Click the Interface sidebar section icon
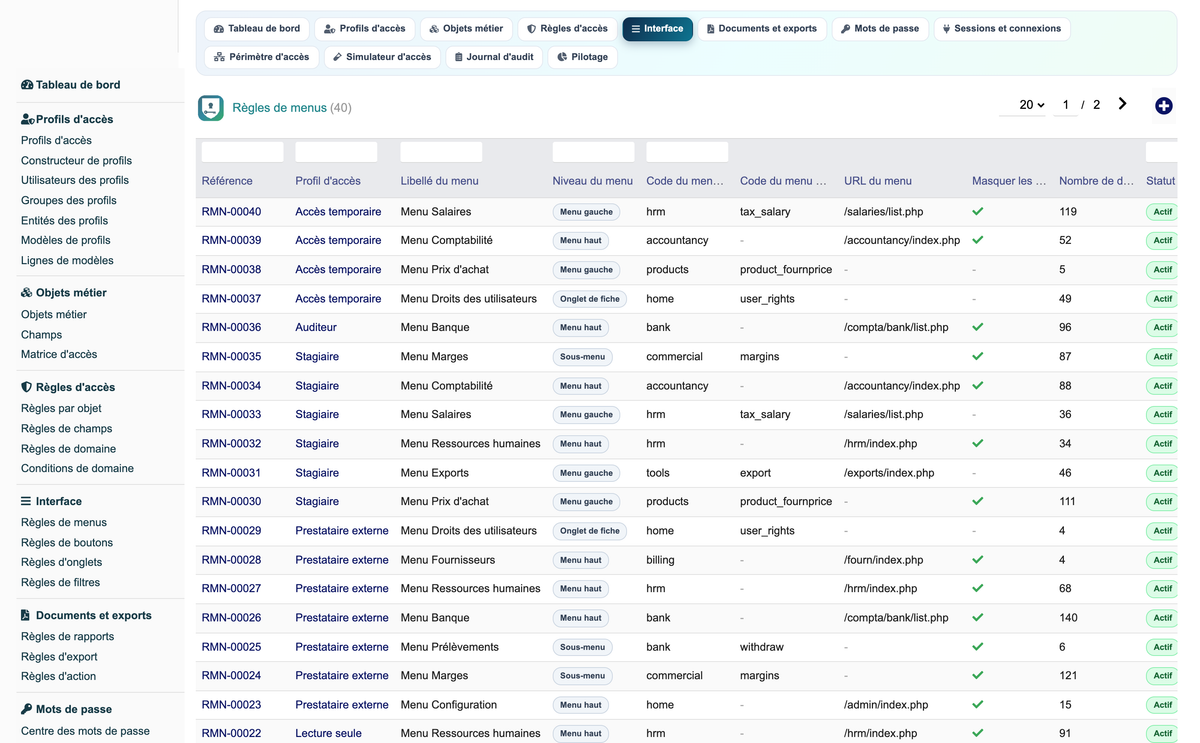 tap(26, 502)
